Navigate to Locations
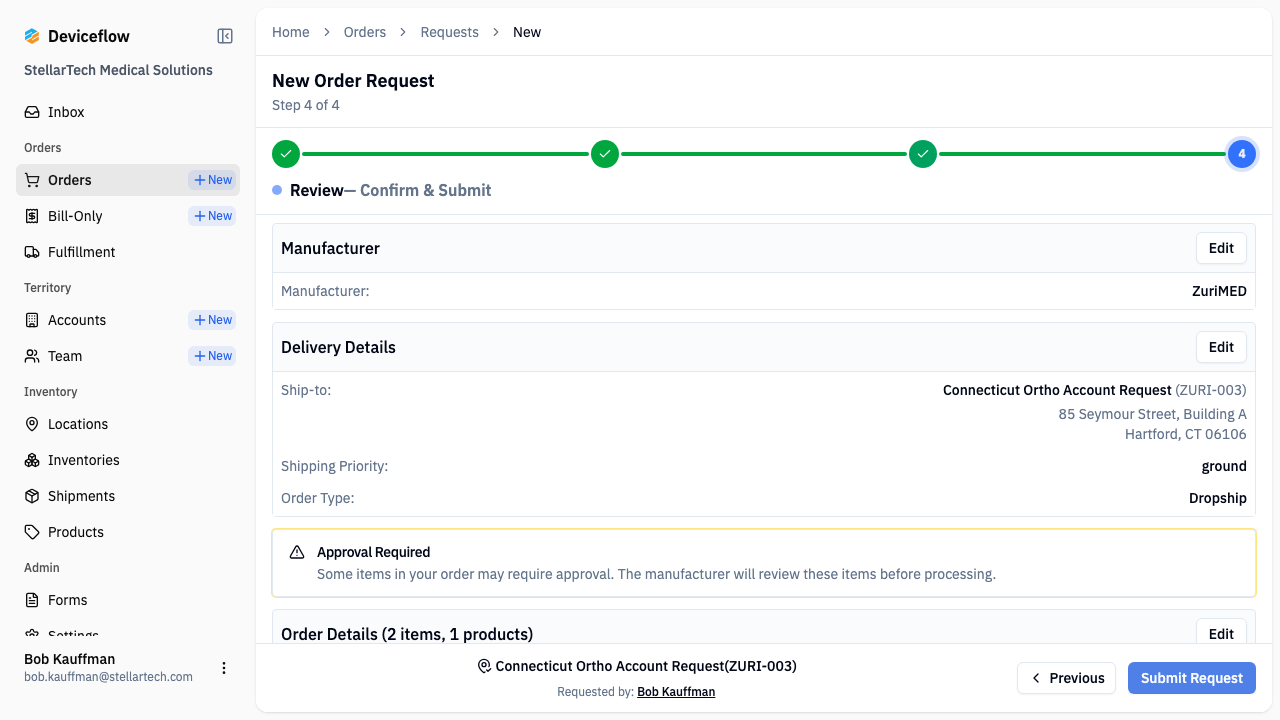Screen dimensions: 1280x720 pos(128,424)
